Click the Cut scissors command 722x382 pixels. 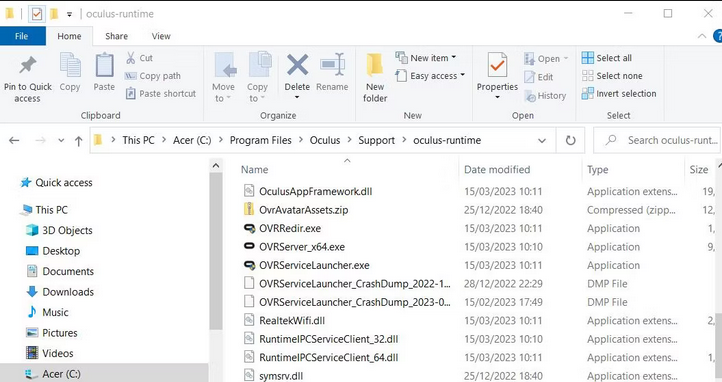point(140,58)
